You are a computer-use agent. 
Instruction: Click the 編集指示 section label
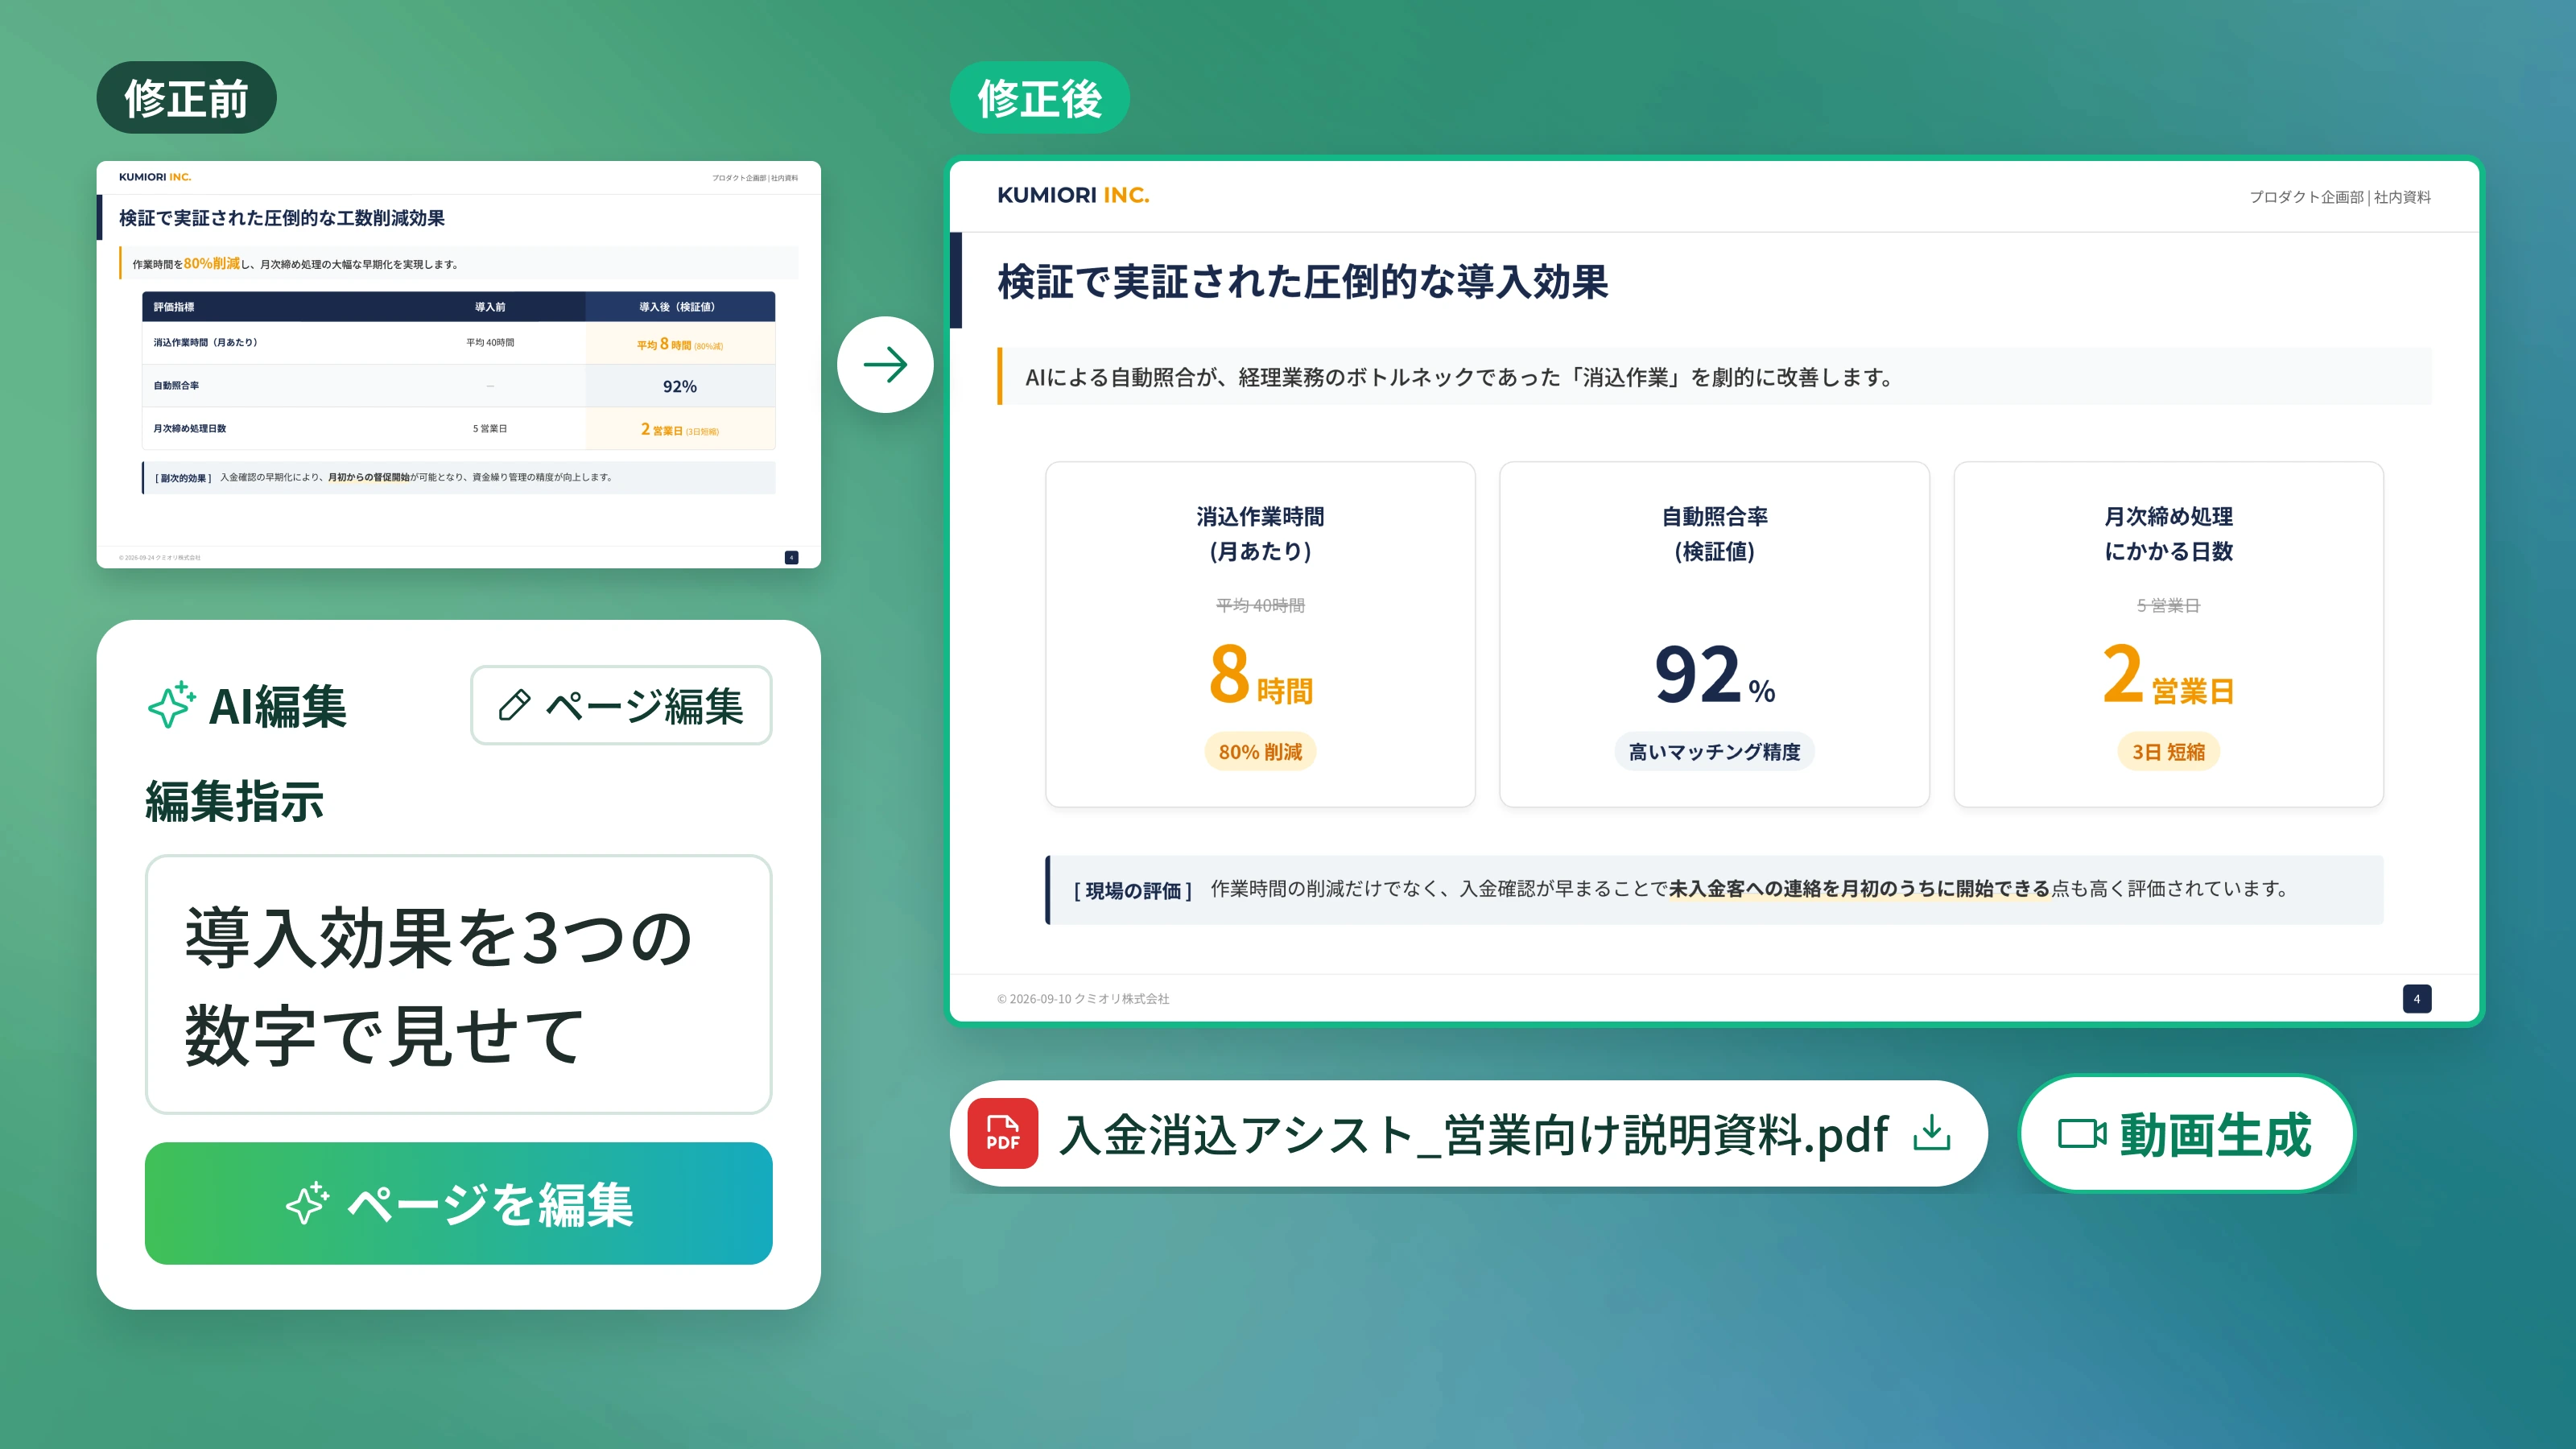(234, 801)
